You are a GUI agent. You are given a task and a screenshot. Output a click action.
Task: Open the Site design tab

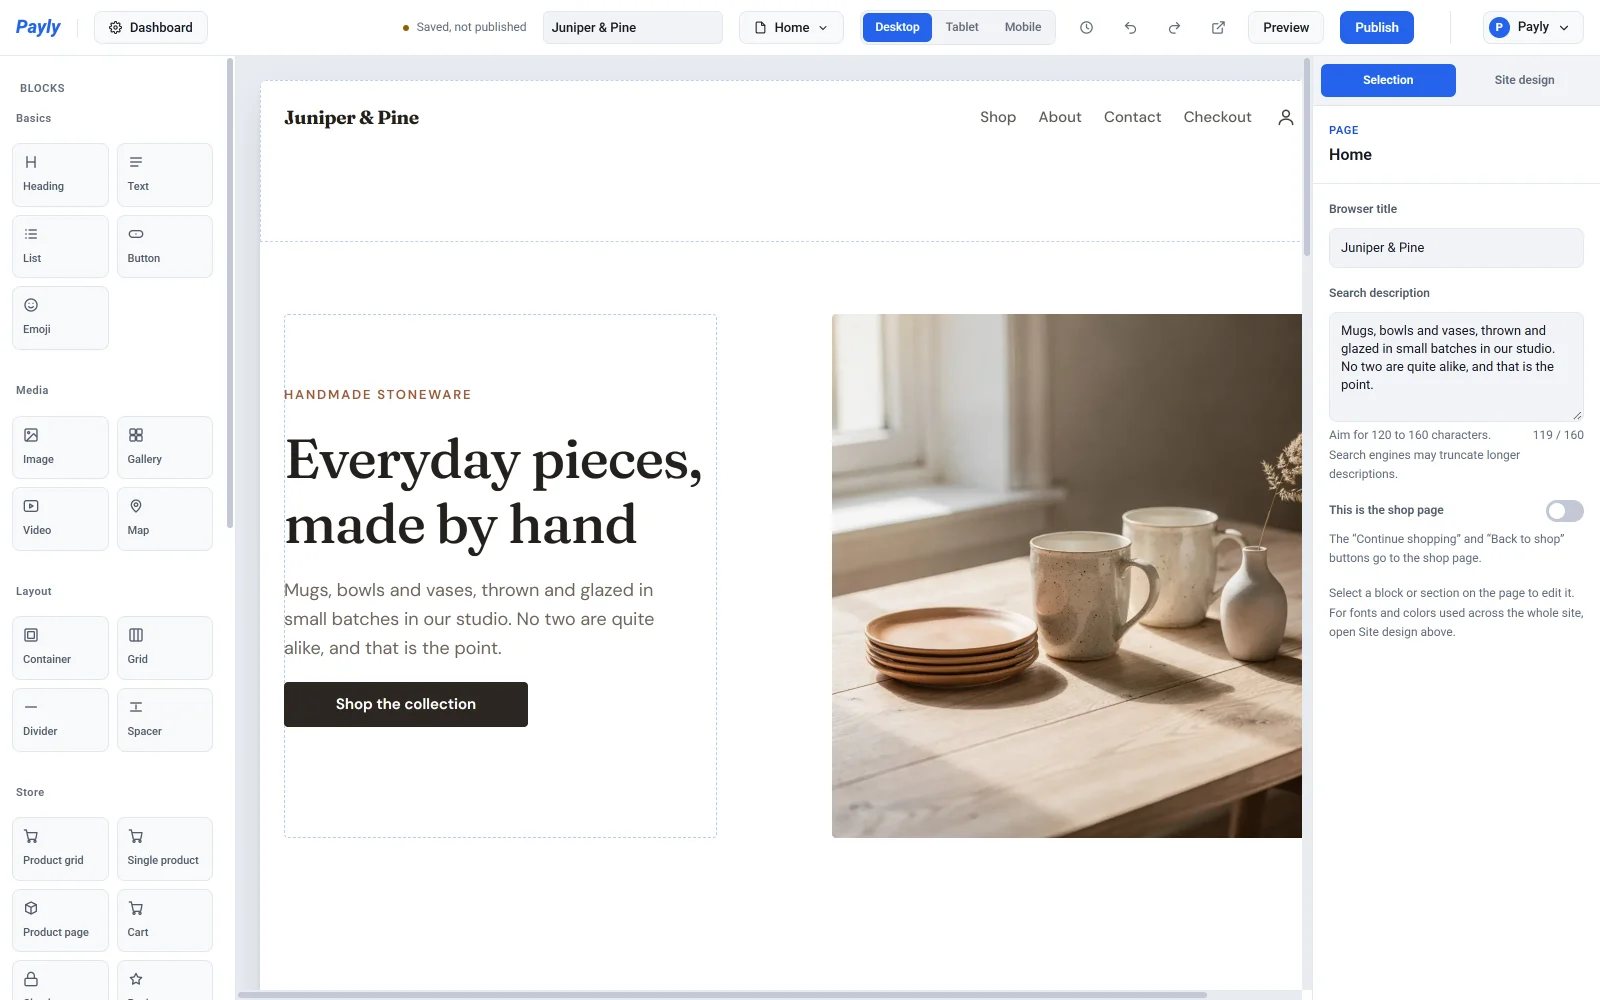click(x=1524, y=80)
